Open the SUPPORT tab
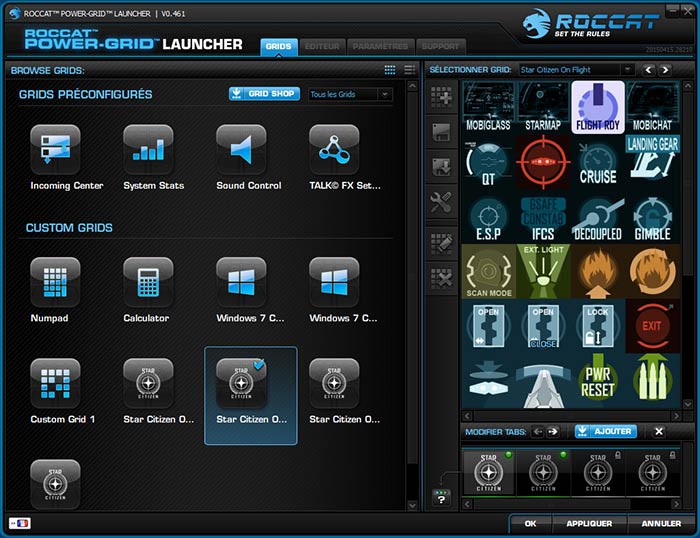700x538 pixels. pyautogui.click(x=440, y=46)
